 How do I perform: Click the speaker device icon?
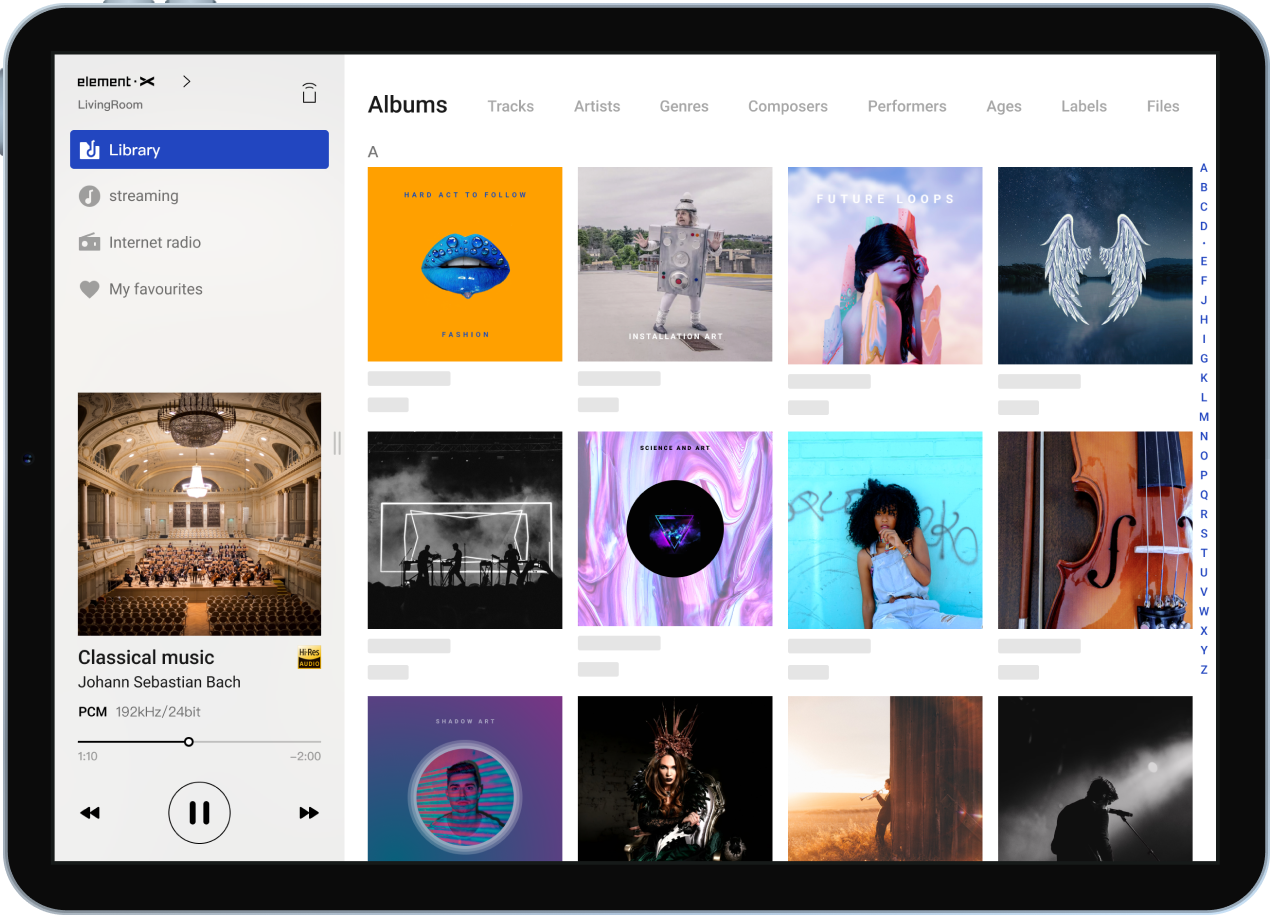[310, 93]
